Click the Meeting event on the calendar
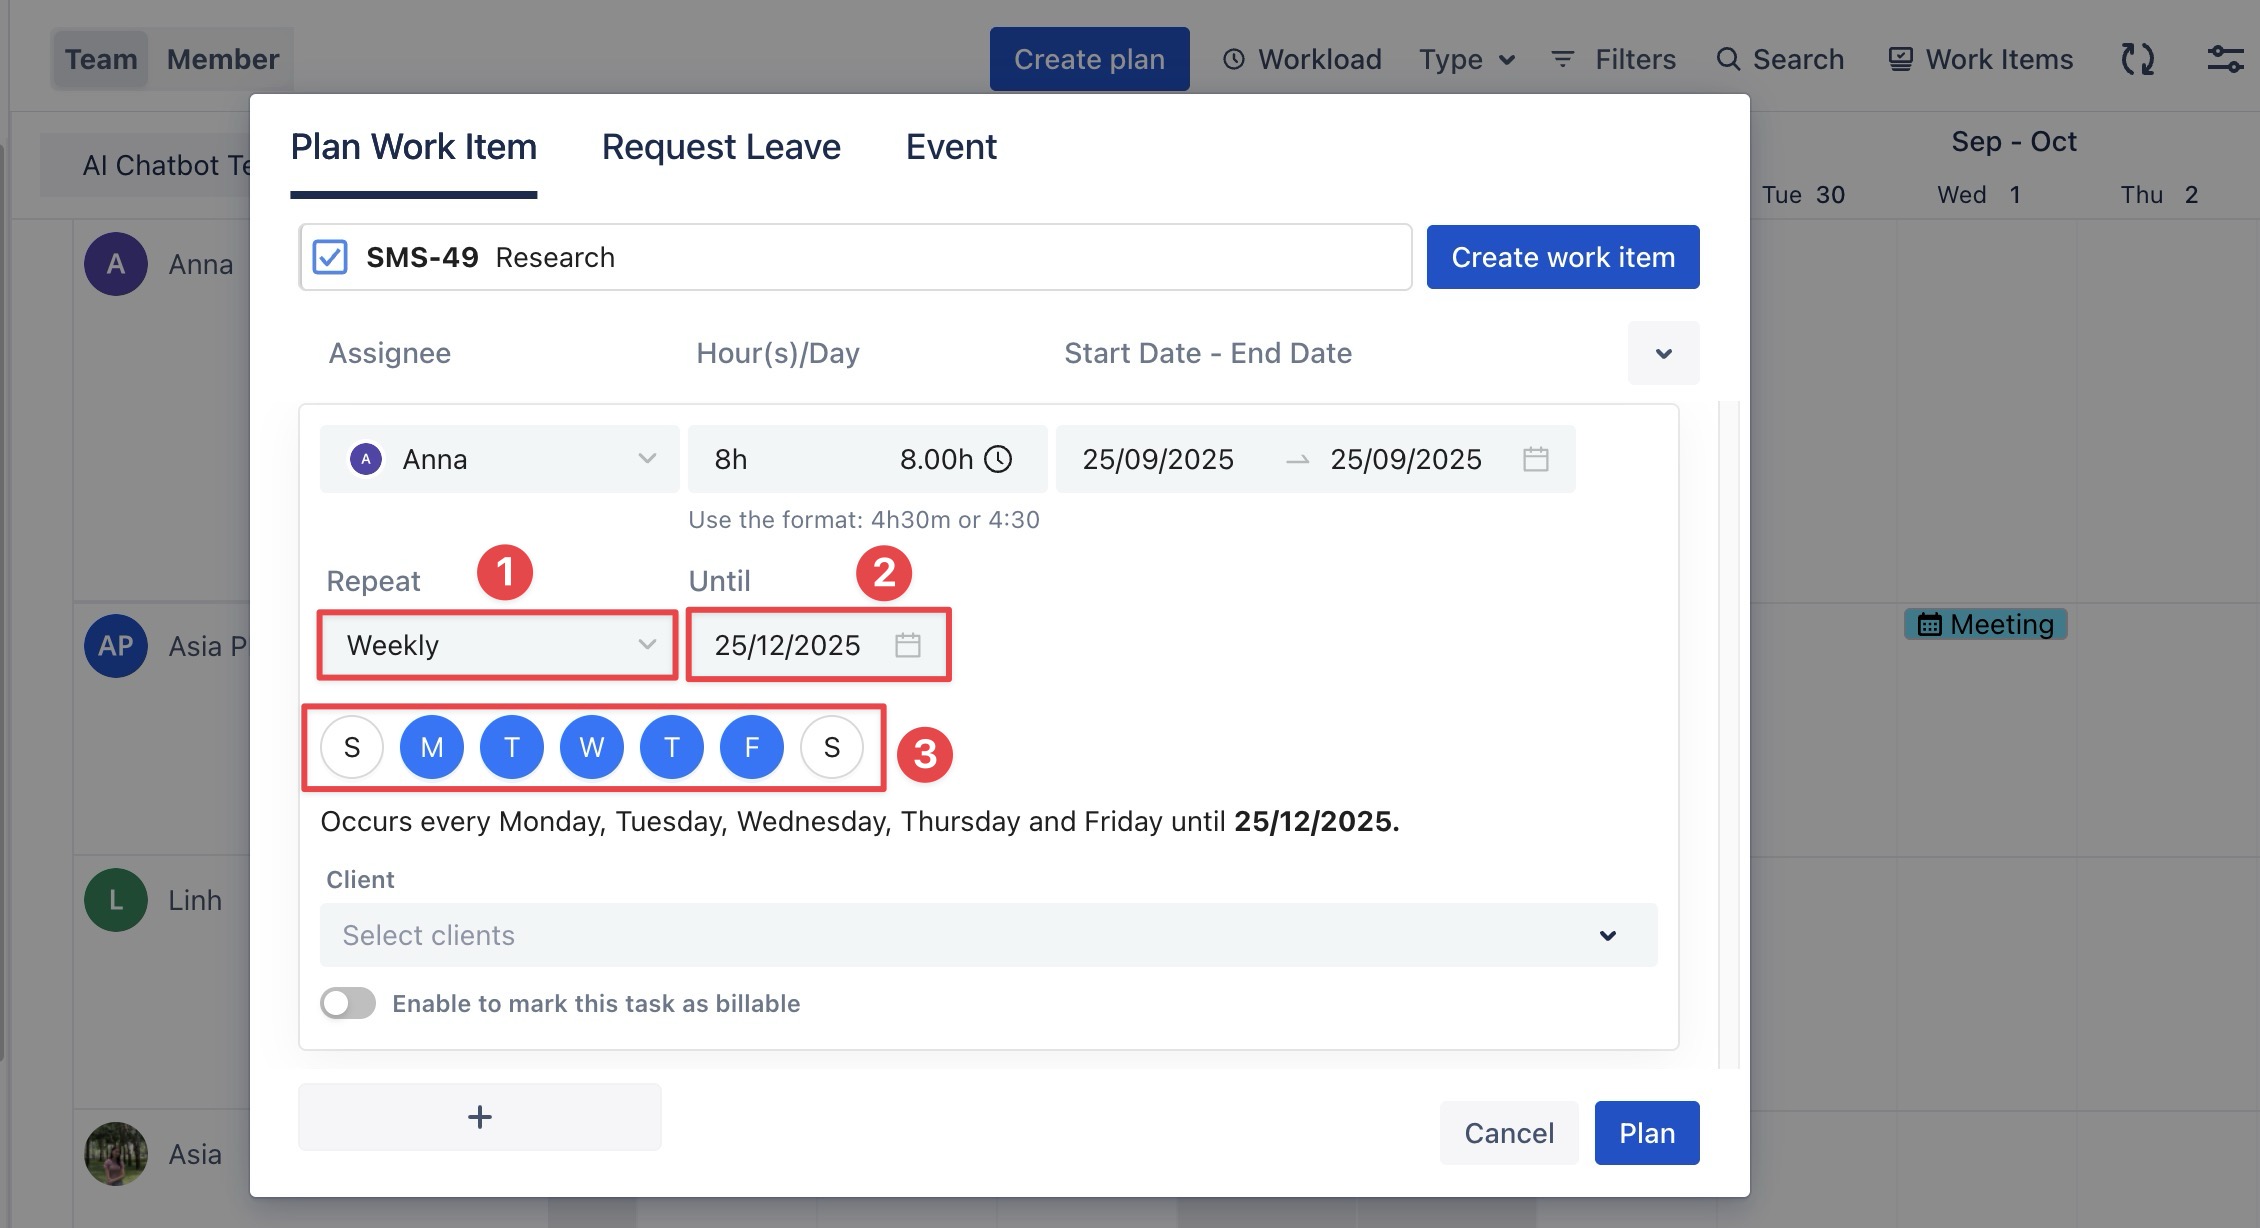The image size is (2260, 1228). click(x=1986, y=624)
